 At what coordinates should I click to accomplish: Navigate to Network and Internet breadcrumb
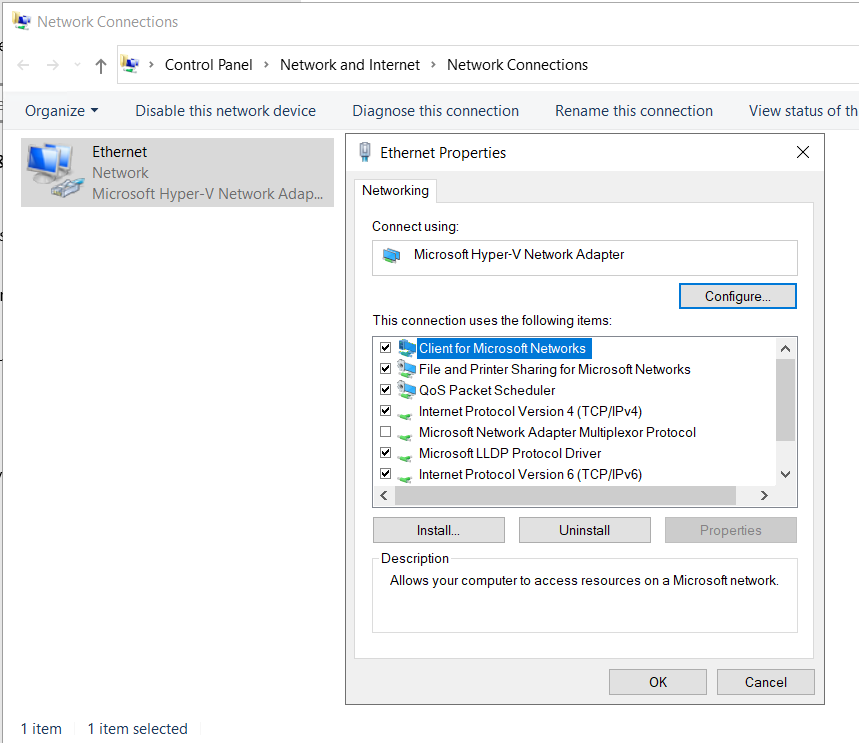(350, 65)
